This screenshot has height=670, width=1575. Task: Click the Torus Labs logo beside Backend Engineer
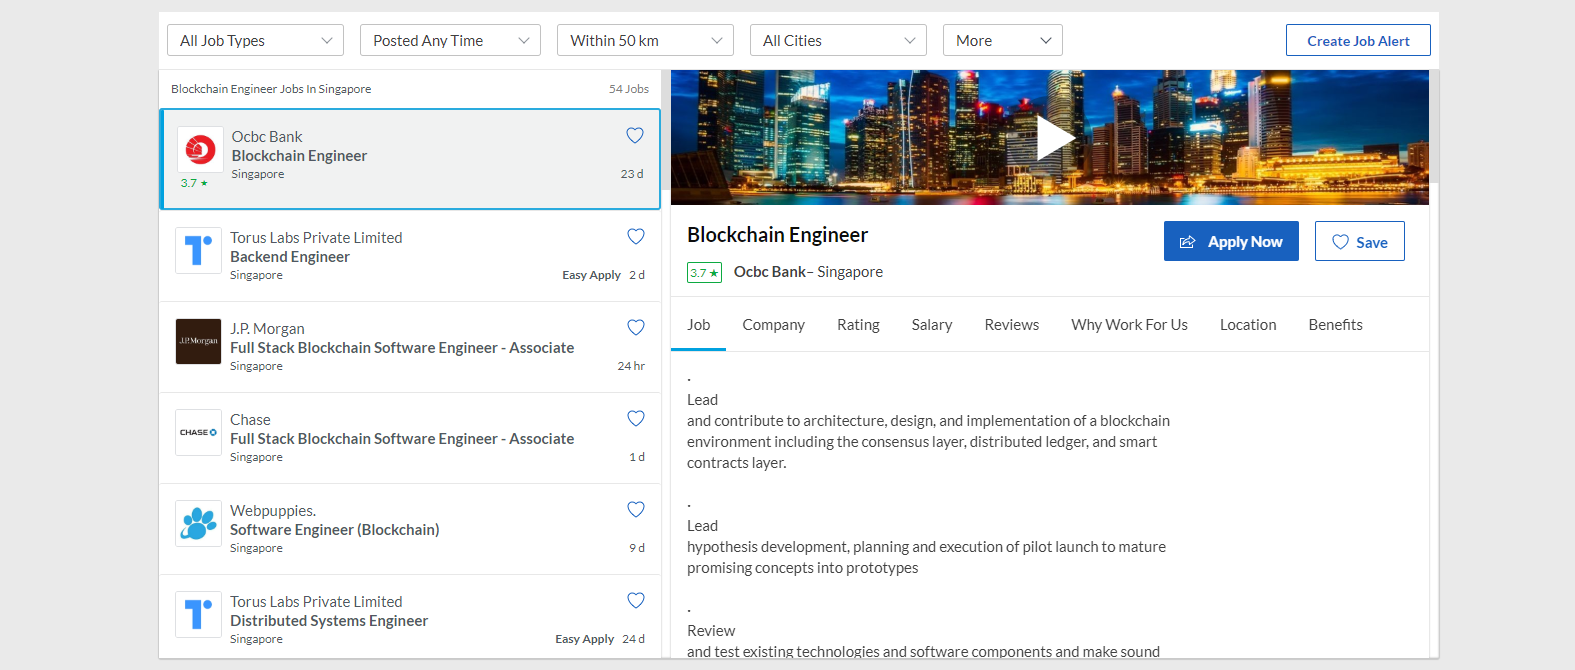click(198, 250)
